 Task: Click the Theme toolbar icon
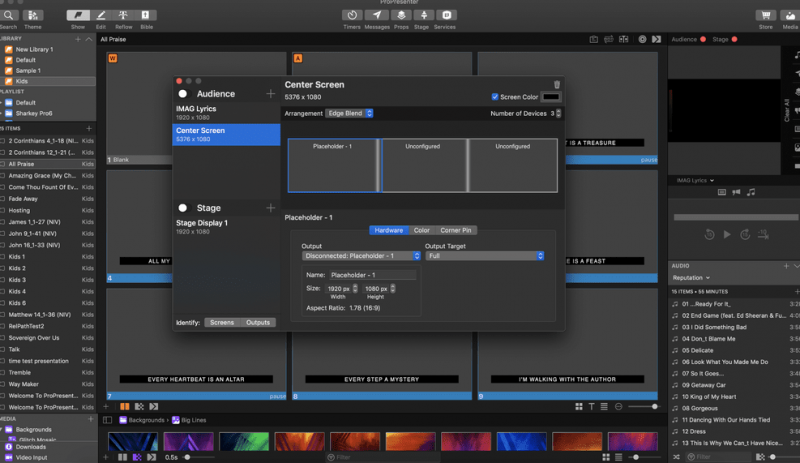point(33,15)
